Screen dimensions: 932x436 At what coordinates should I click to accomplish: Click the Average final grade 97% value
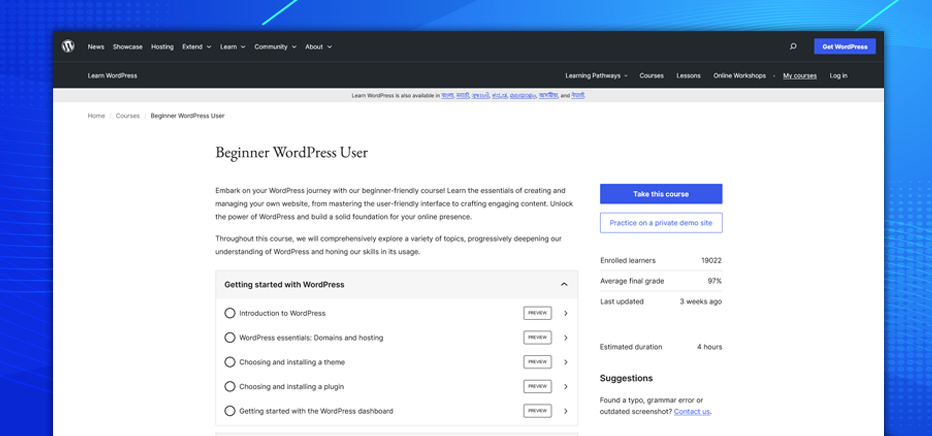pyautogui.click(x=715, y=281)
